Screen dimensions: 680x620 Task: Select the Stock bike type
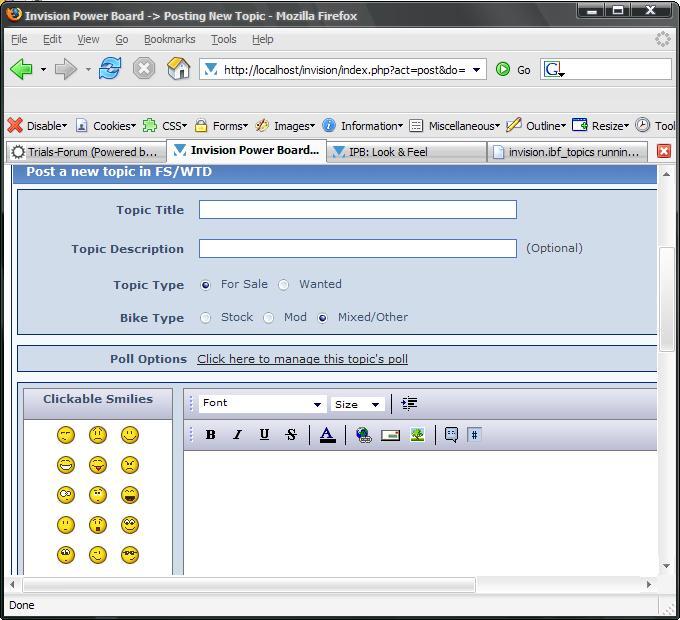pyautogui.click(x=206, y=318)
